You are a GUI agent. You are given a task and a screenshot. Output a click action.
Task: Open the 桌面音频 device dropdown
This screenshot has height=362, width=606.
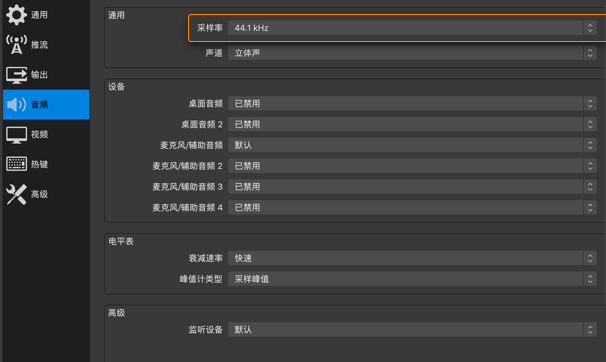point(412,104)
